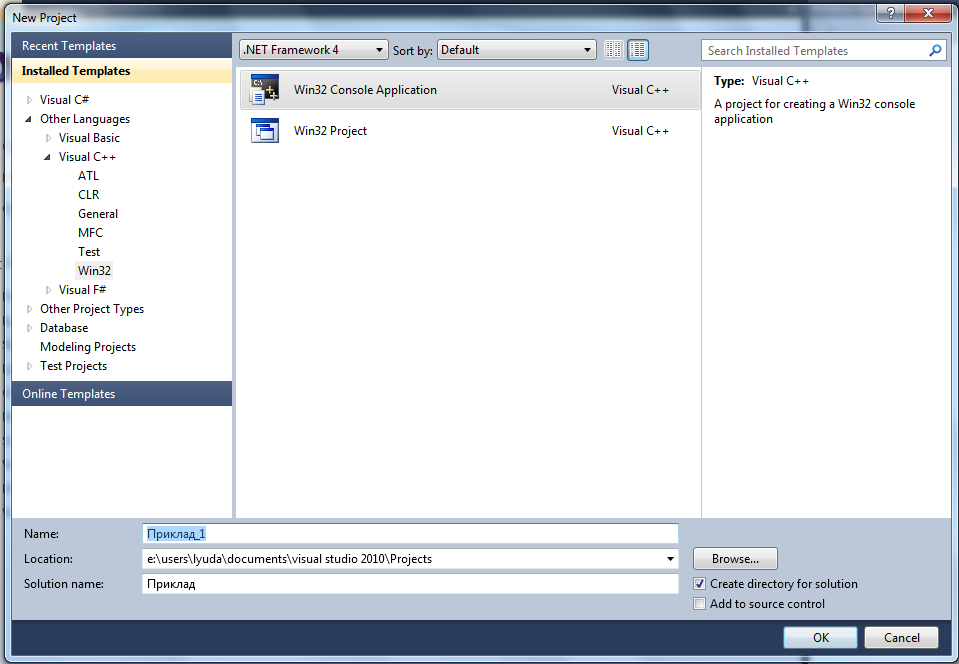Screen dimensions: 959x664
Task: Open the Recent Templates section
Action: [122, 46]
